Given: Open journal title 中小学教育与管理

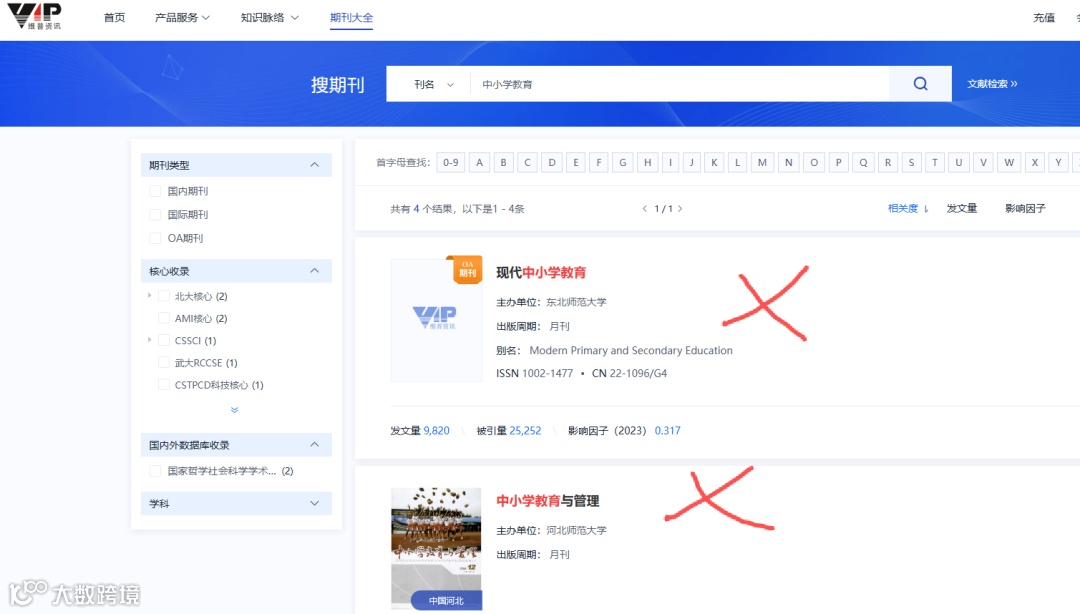Looking at the screenshot, I should click(x=548, y=501).
